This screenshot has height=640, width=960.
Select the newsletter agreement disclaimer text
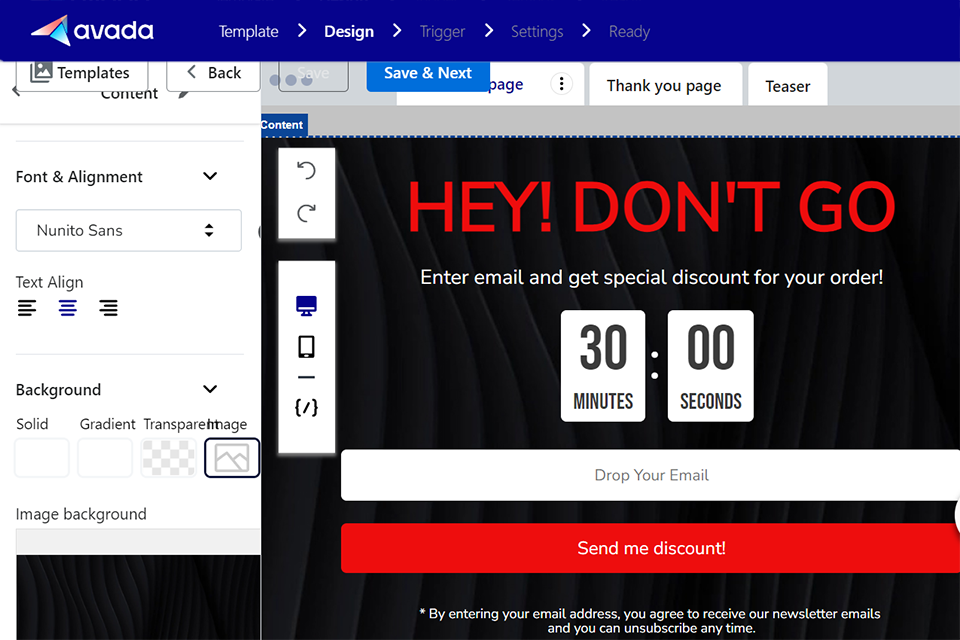pyautogui.click(x=651, y=620)
